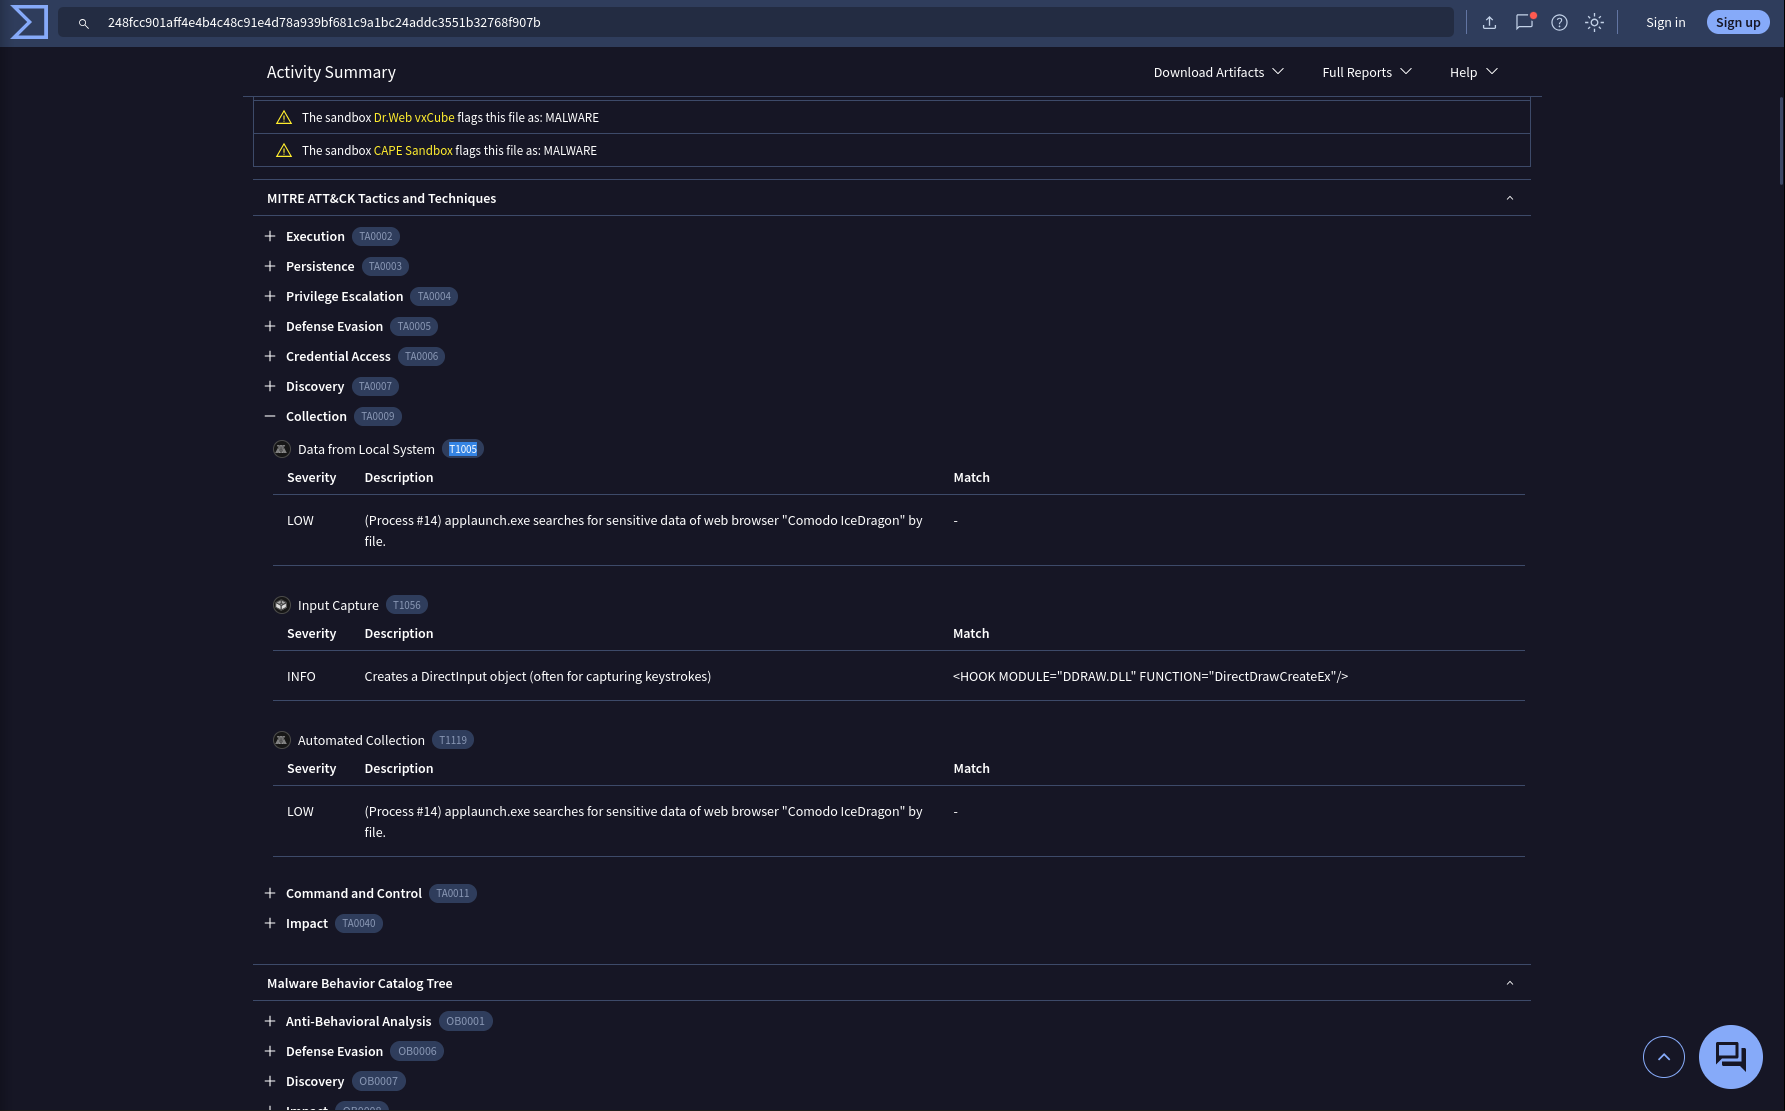The width and height of the screenshot is (1785, 1111).
Task: Click the highlighted T1005 technique badge
Action: [x=463, y=449]
